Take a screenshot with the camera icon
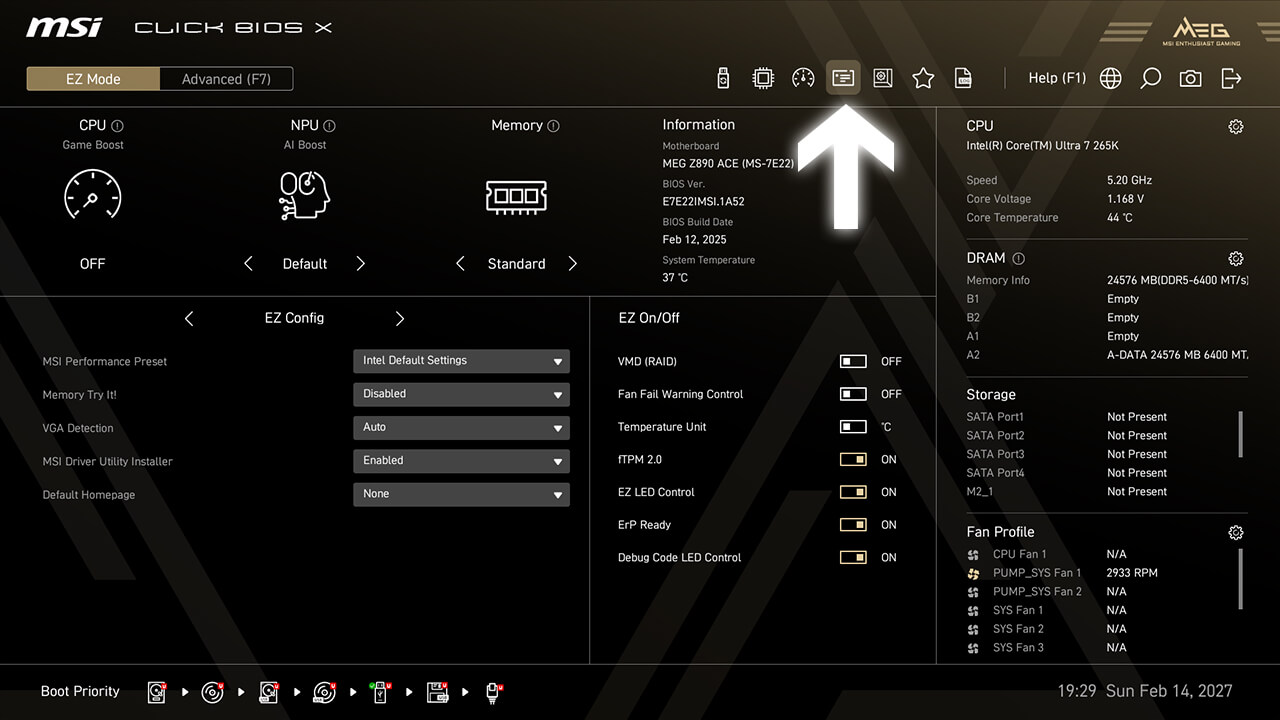This screenshot has height=720, width=1280. 1190,78
